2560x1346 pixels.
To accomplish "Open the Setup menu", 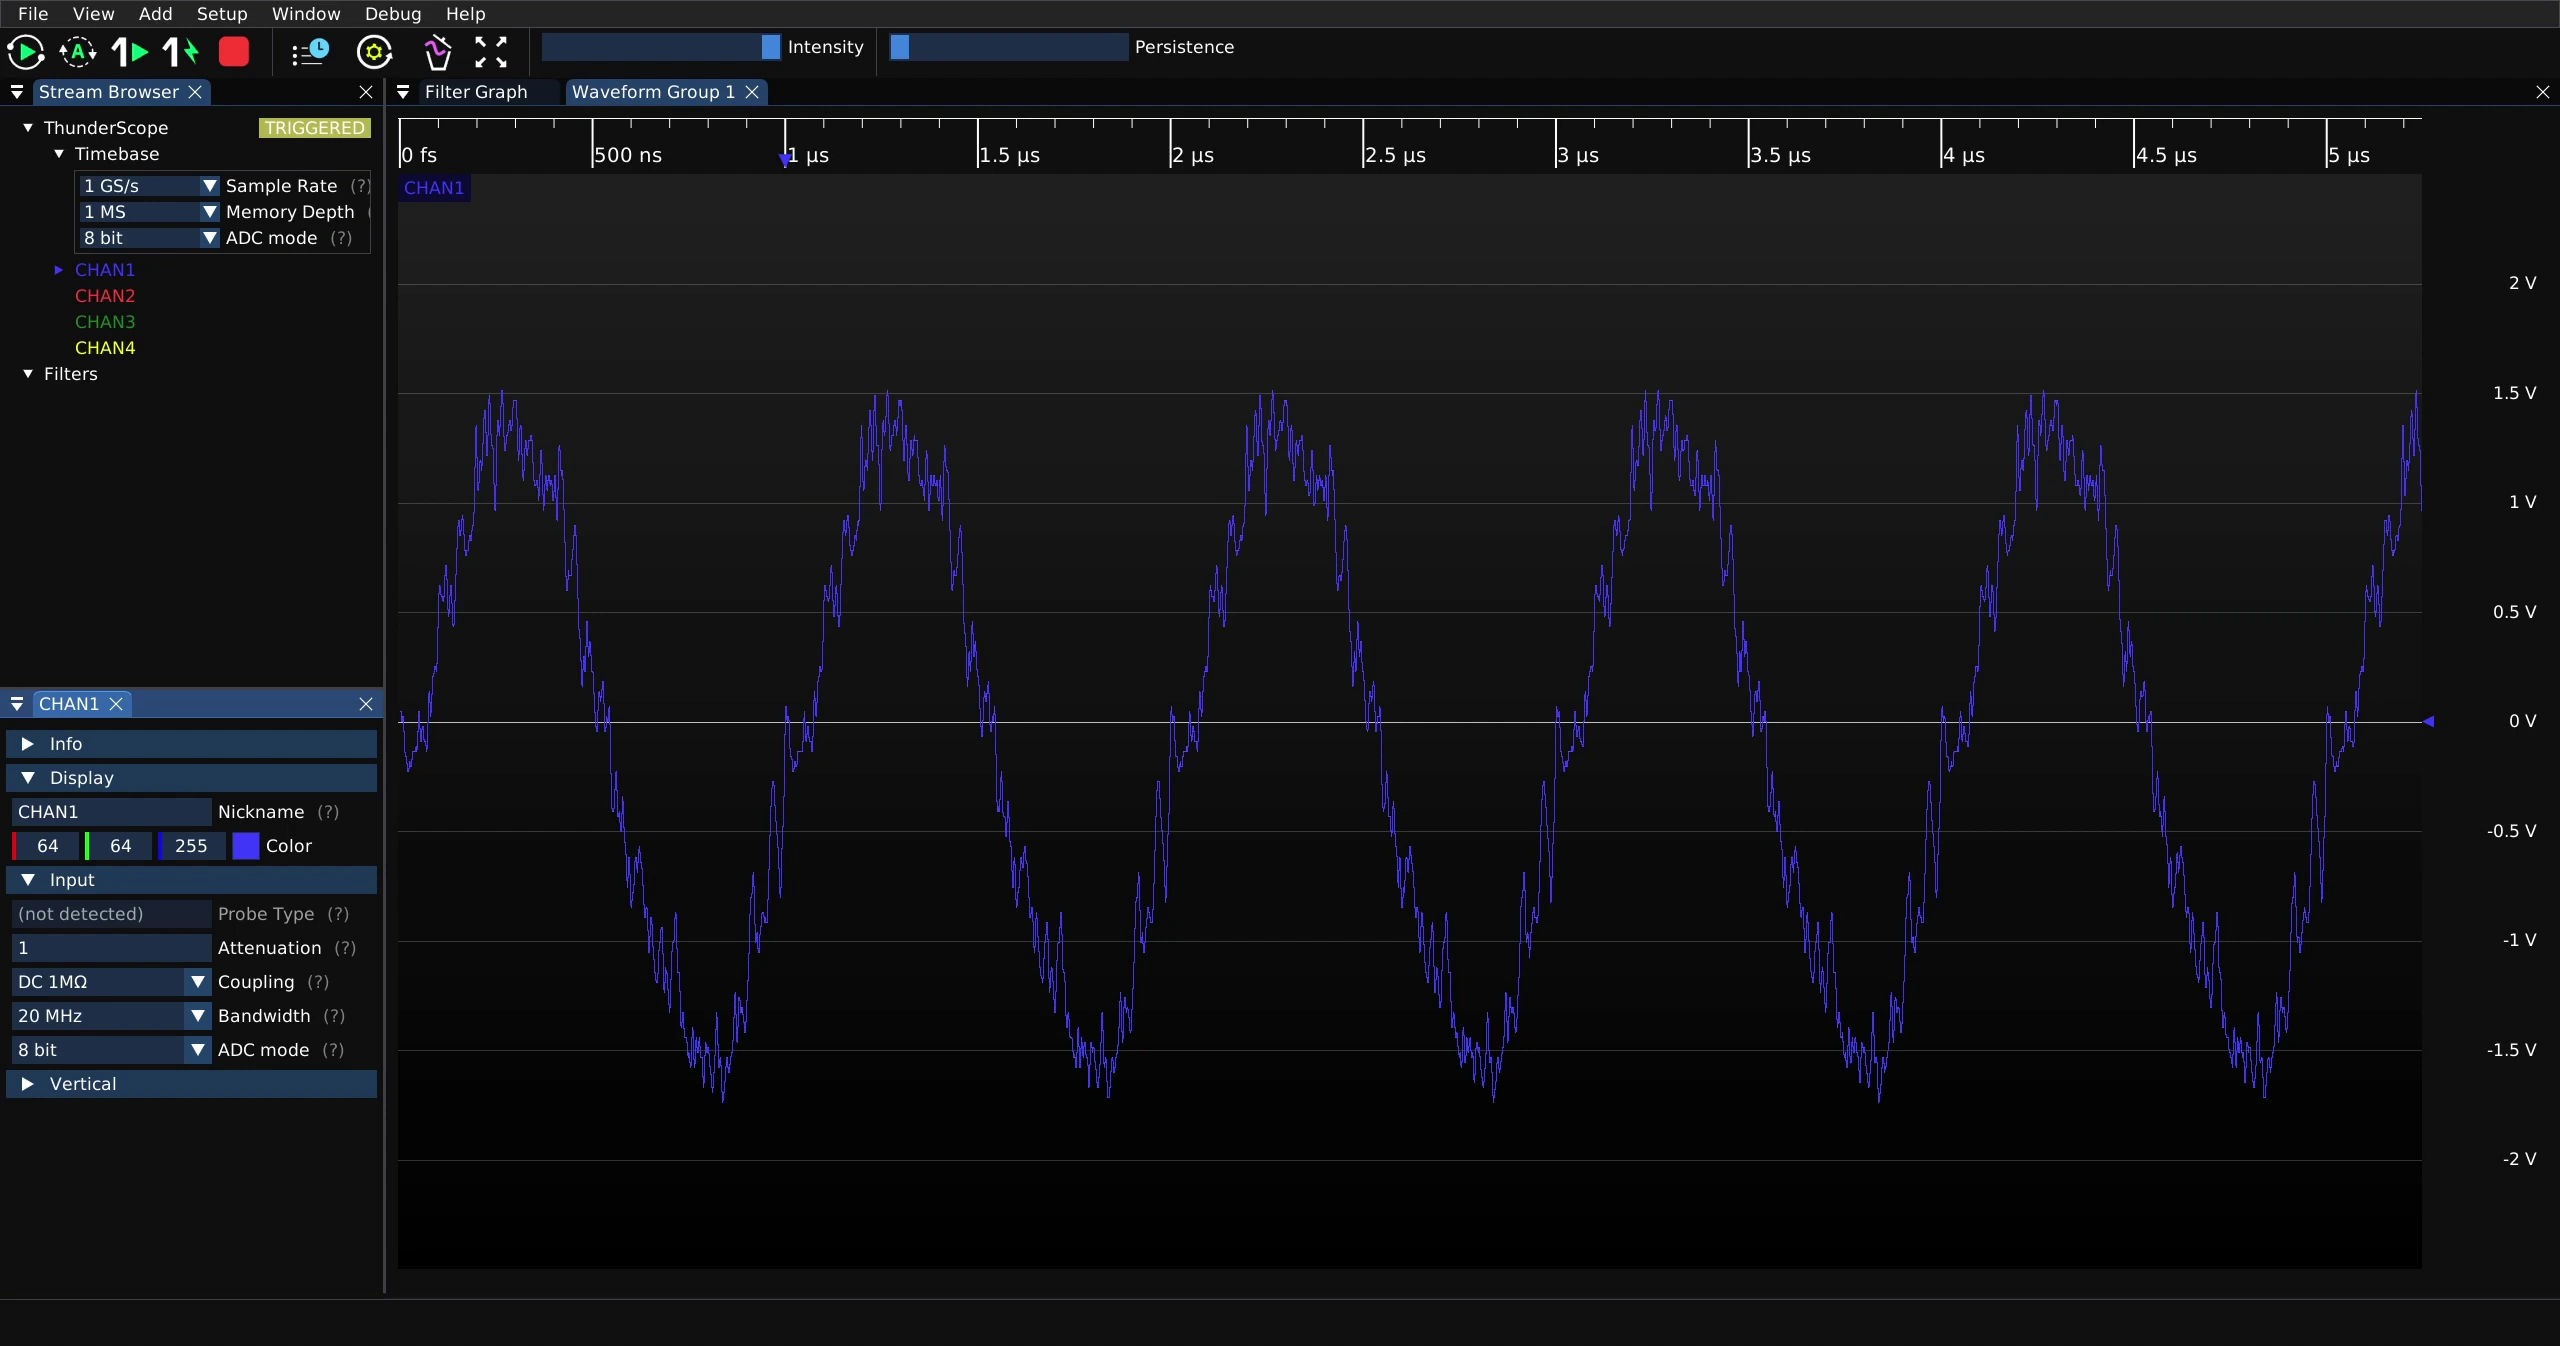I will click(x=222, y=14).
